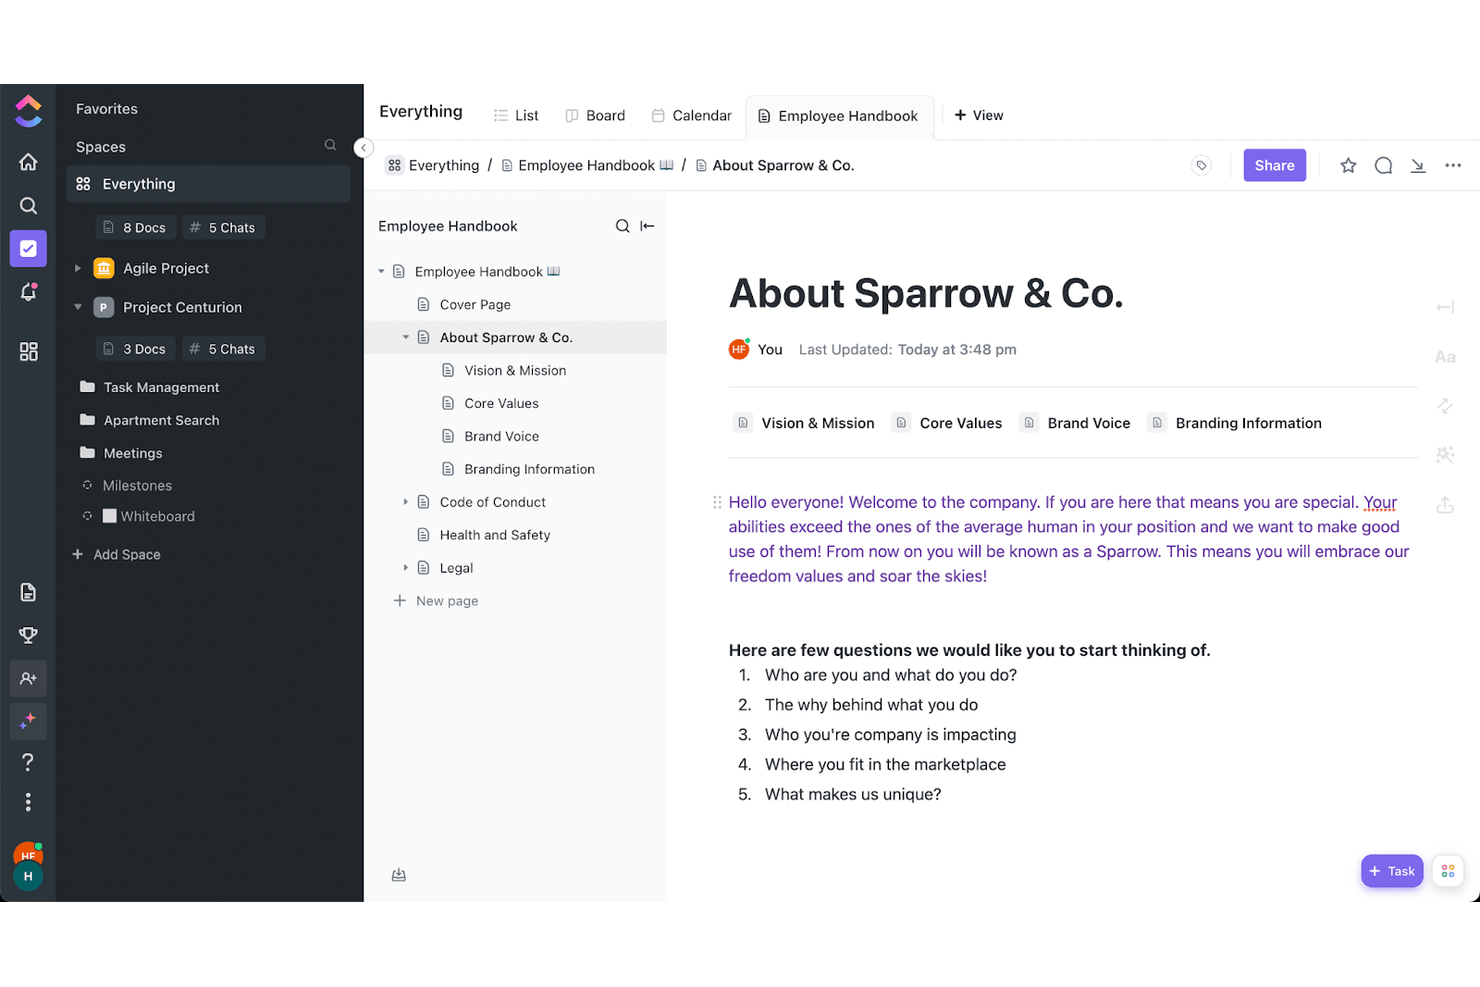This screenshot has height=987, width=1480.
Task: Open the Vision & Mission subpage link
Action: [804, 423]
